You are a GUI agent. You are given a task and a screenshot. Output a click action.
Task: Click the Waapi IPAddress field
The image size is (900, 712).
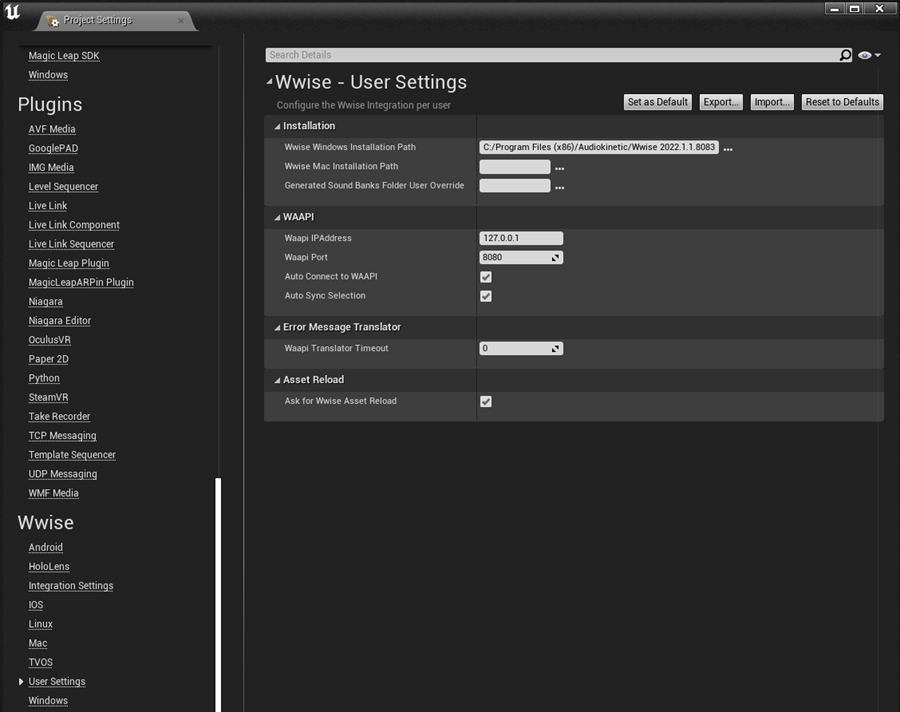[x=521, y=238]
